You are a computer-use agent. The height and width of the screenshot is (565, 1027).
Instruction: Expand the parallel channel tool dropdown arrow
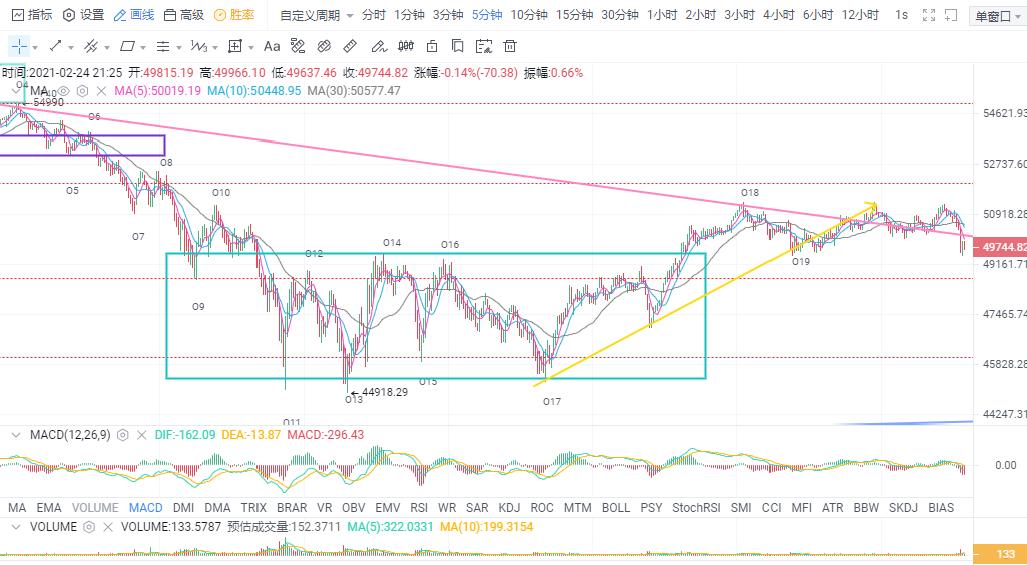[106, 47]
